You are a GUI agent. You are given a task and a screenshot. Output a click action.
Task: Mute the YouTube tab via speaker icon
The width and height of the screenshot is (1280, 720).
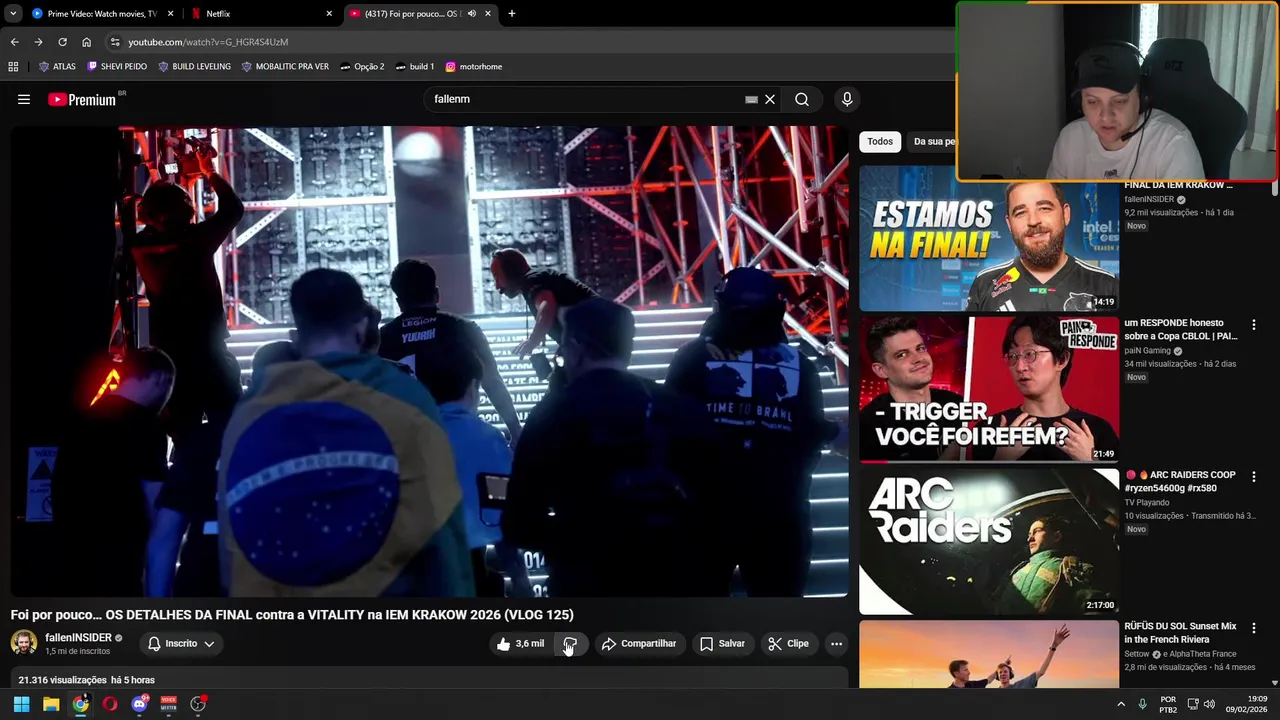pos(472,14)
